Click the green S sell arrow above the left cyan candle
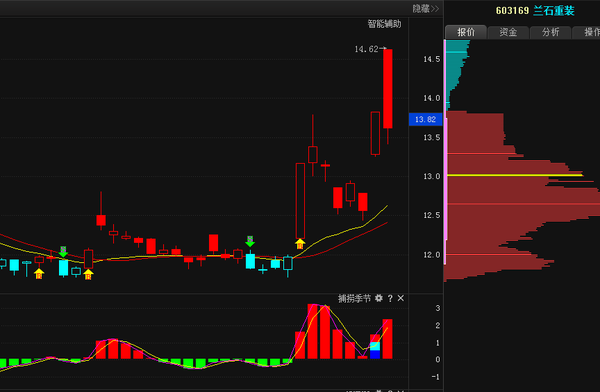Image resolution: width=600 pixels, height=392 pixels. (63, 252)
